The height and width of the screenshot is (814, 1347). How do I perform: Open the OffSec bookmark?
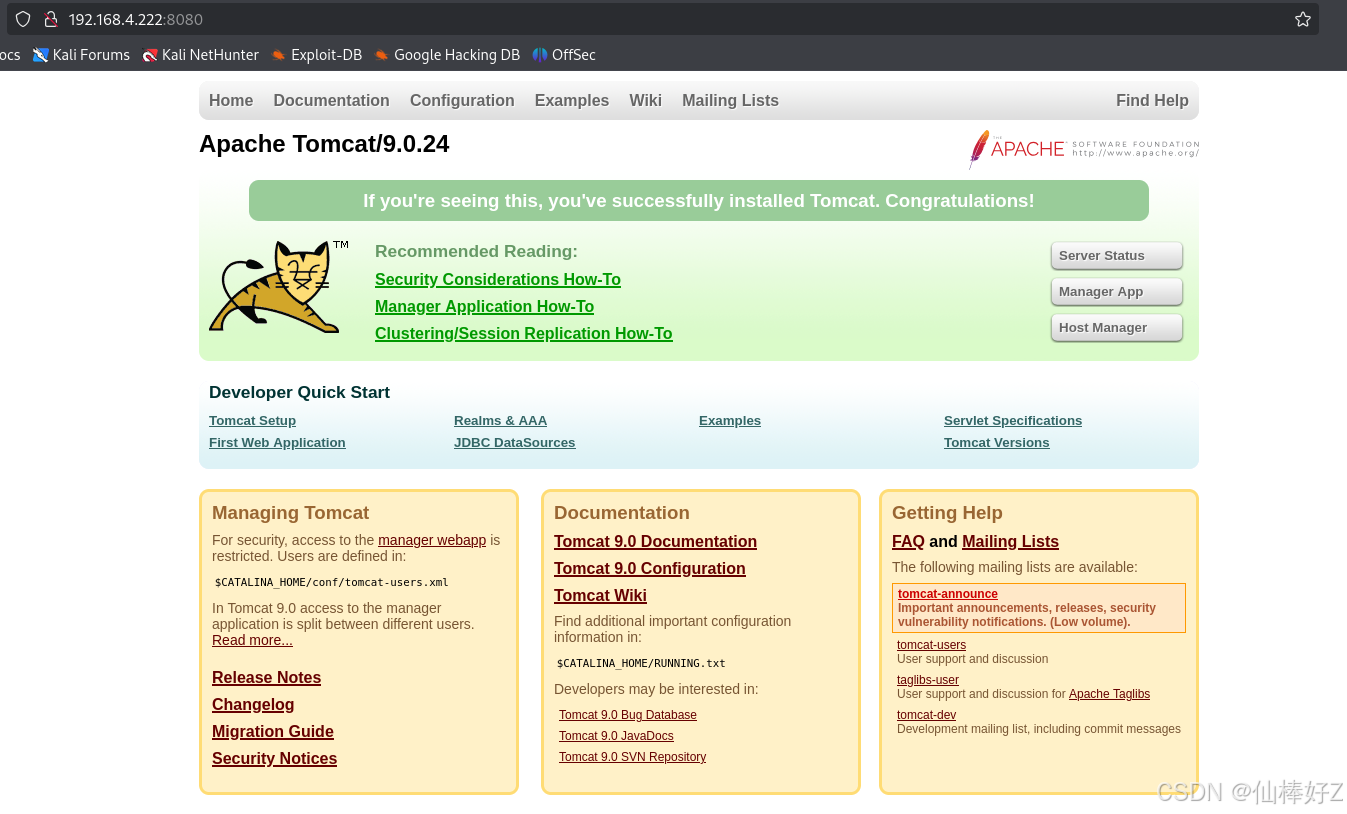coord(564,55)
